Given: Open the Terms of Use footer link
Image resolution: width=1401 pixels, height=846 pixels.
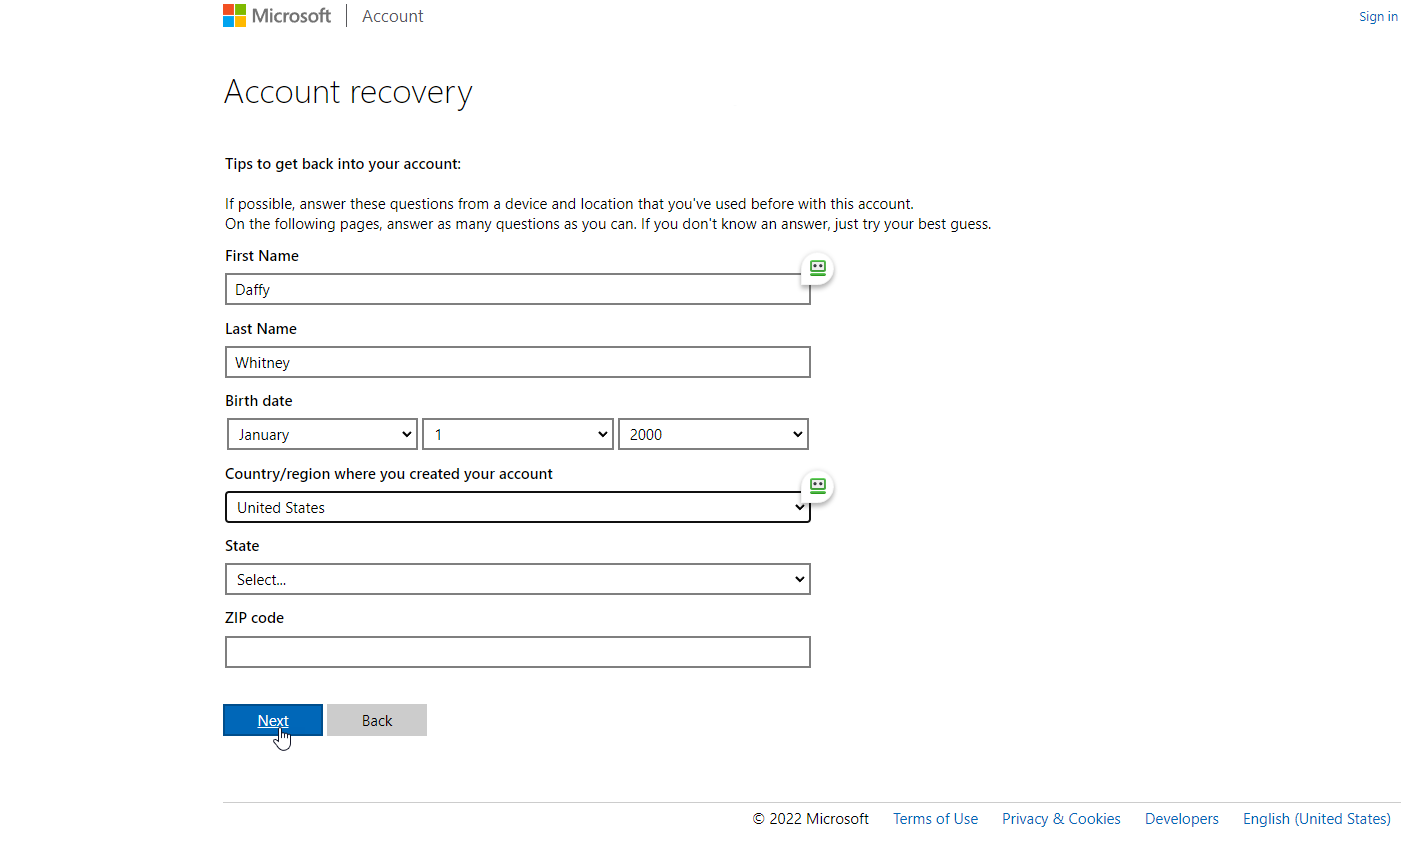Looking at the screenshot, I should coord(935,818).
